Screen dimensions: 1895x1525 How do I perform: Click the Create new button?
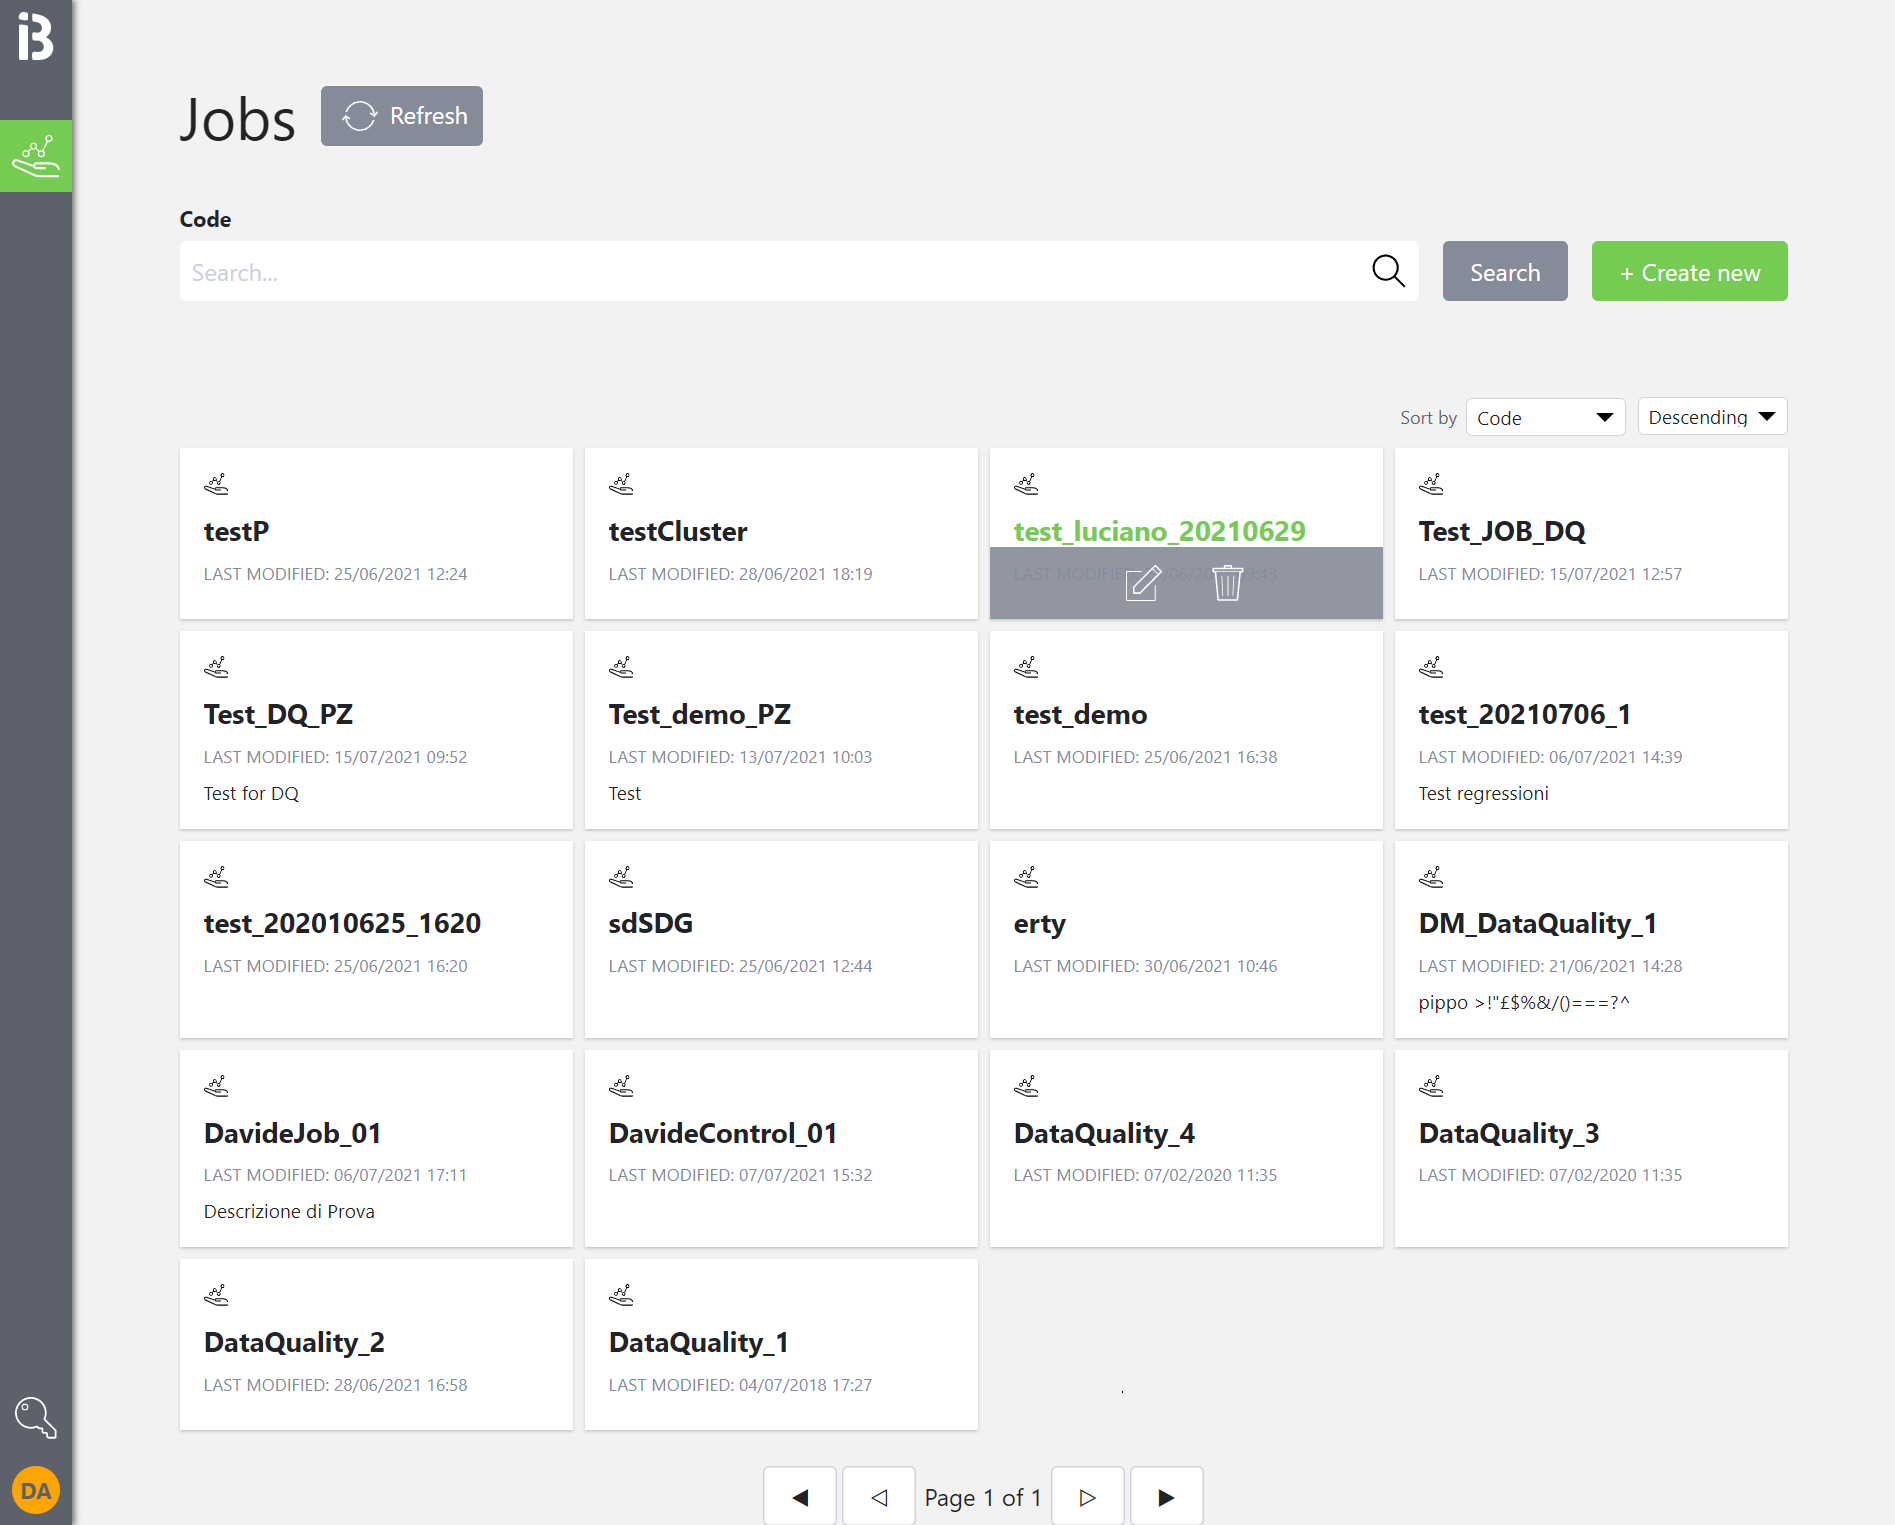point(1689,272)
